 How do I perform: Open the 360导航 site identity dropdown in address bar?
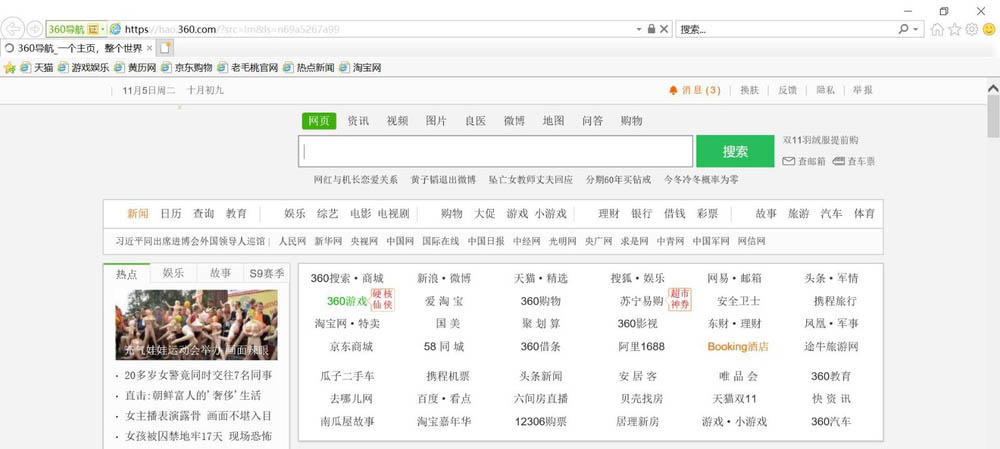tap(75, 29)
